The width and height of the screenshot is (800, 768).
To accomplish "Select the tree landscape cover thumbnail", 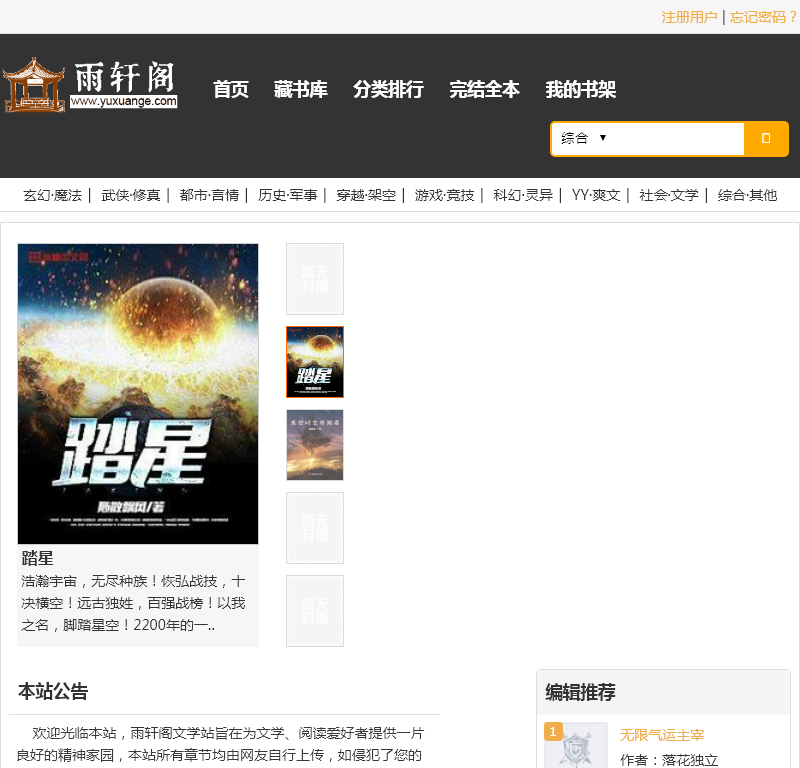I will coord(315,445).
